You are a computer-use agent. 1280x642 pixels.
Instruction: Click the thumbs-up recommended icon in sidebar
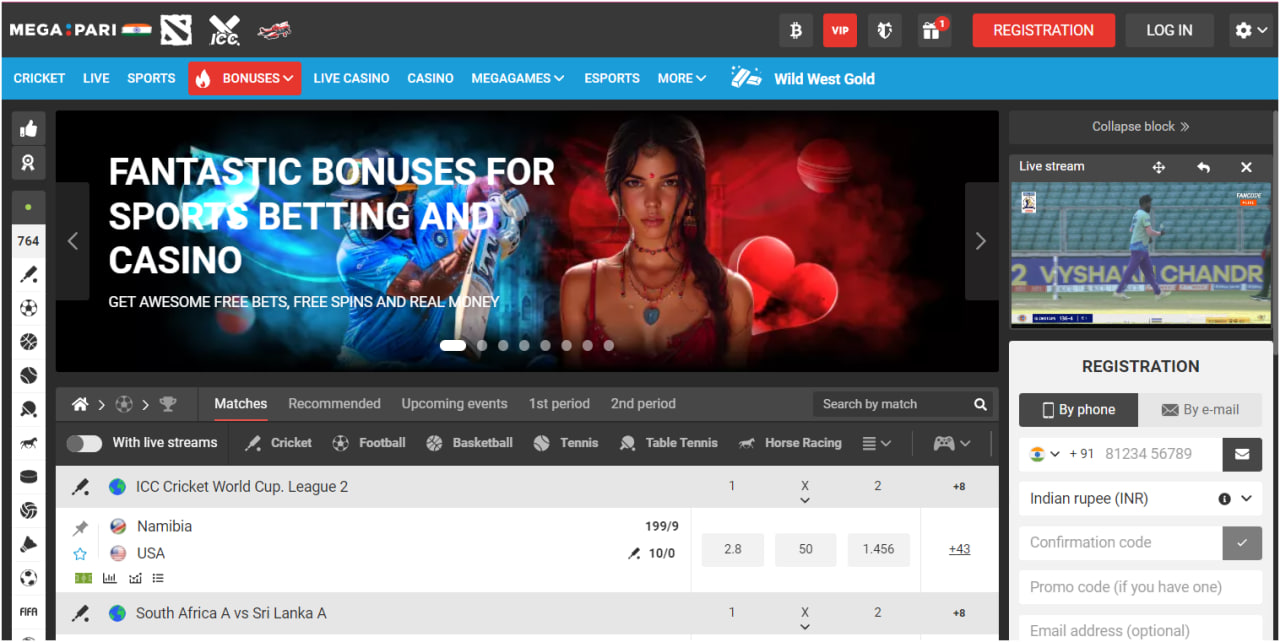pos(28,128)
